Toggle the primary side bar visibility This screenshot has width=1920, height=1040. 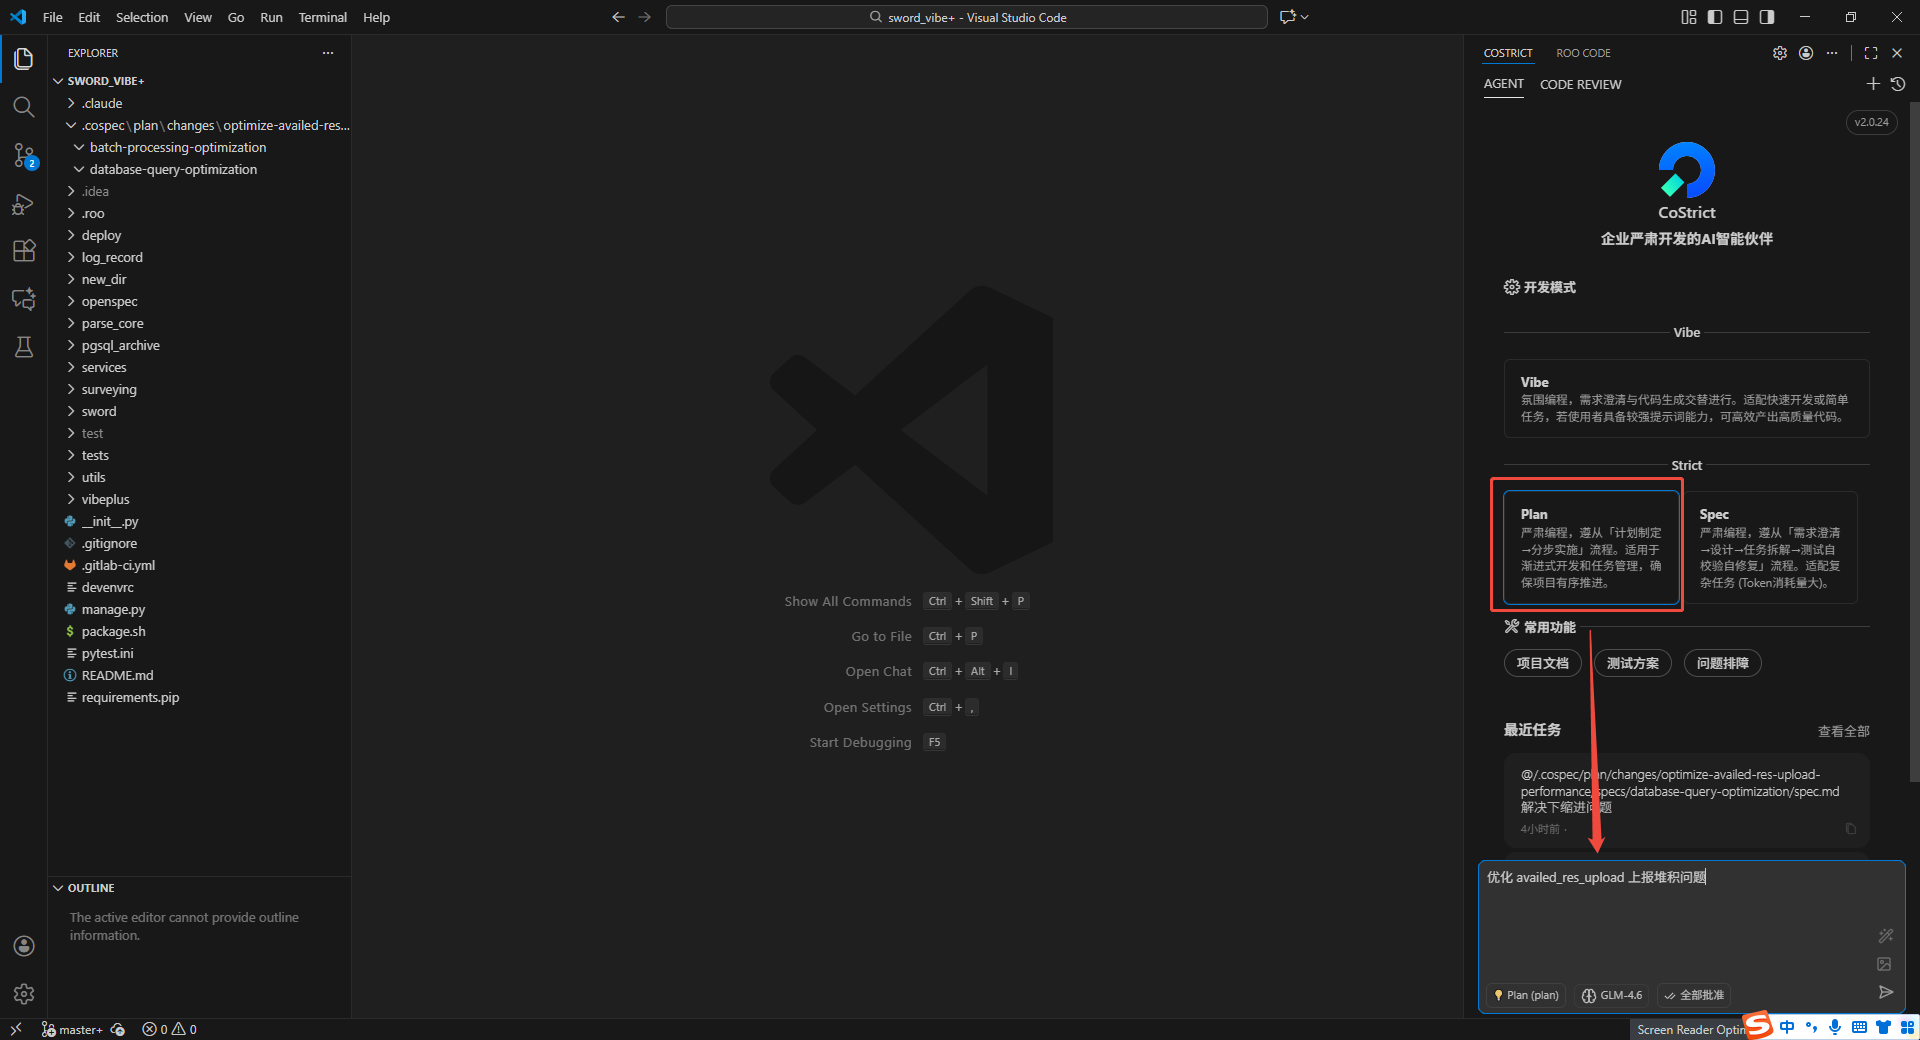(x=1715, y=17)
